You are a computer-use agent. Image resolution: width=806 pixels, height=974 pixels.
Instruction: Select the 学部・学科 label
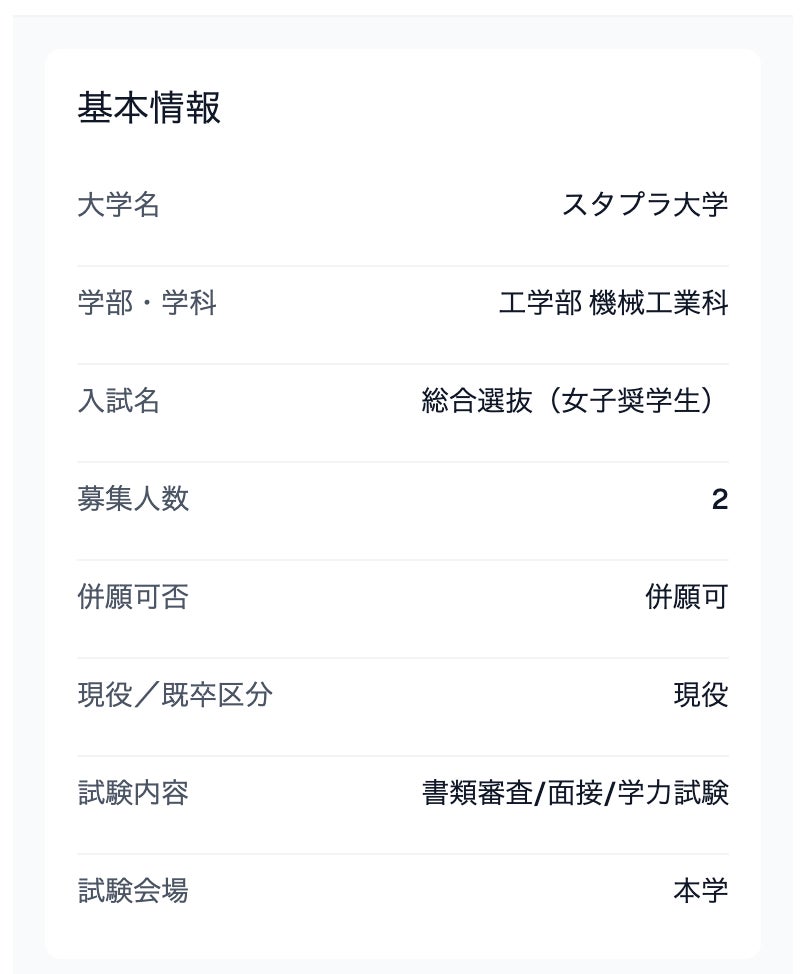tap(147, 303)
